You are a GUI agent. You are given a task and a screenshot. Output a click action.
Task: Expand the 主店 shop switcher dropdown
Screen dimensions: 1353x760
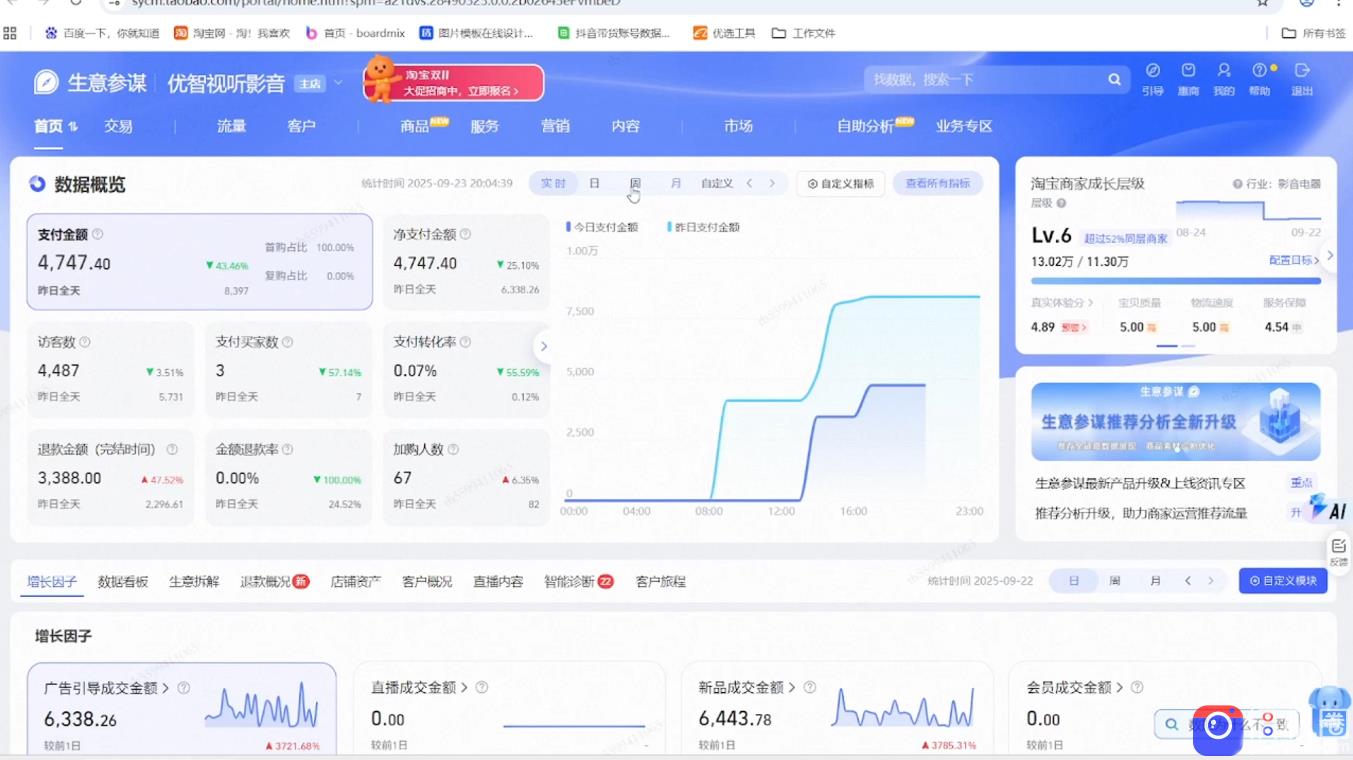[337, 83]
